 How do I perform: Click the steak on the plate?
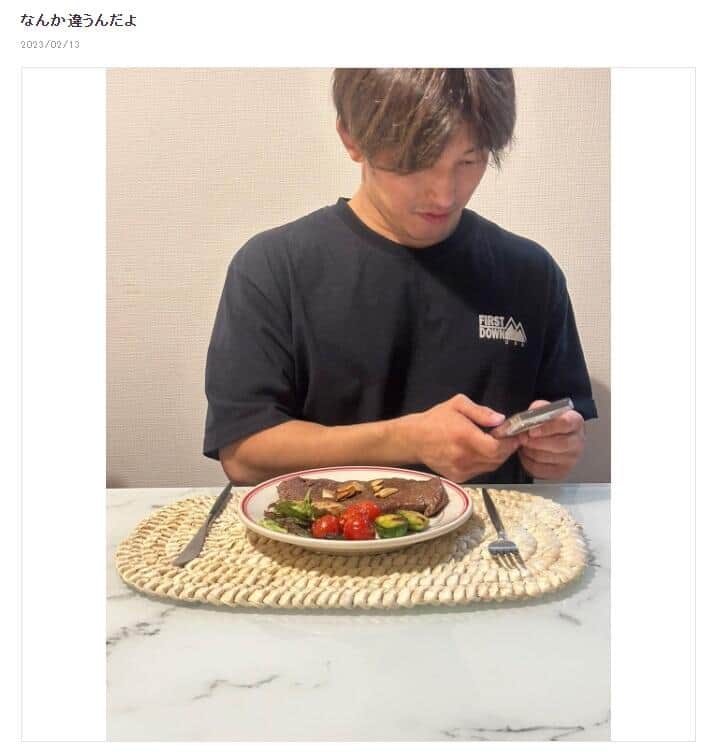pyautogui.click(x=363, y=495)
